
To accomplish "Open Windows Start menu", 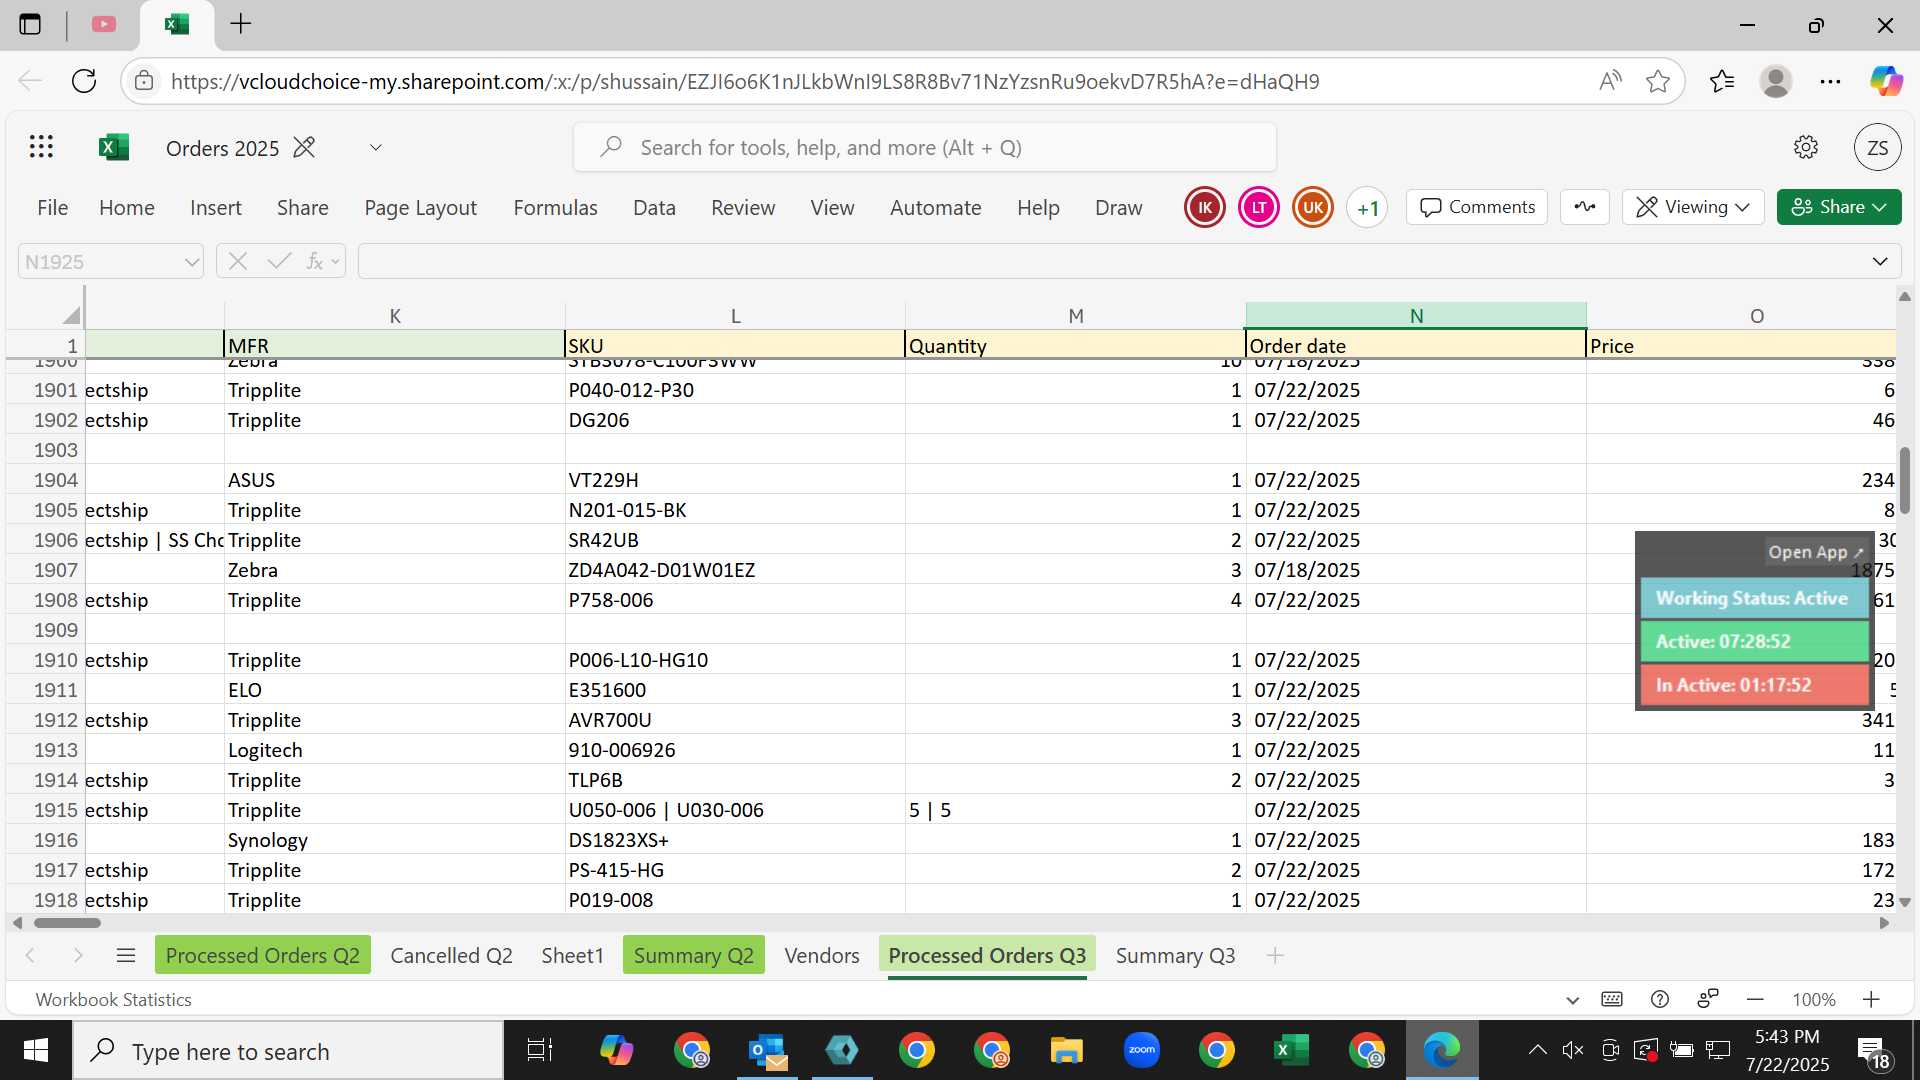I will 36,1050.
